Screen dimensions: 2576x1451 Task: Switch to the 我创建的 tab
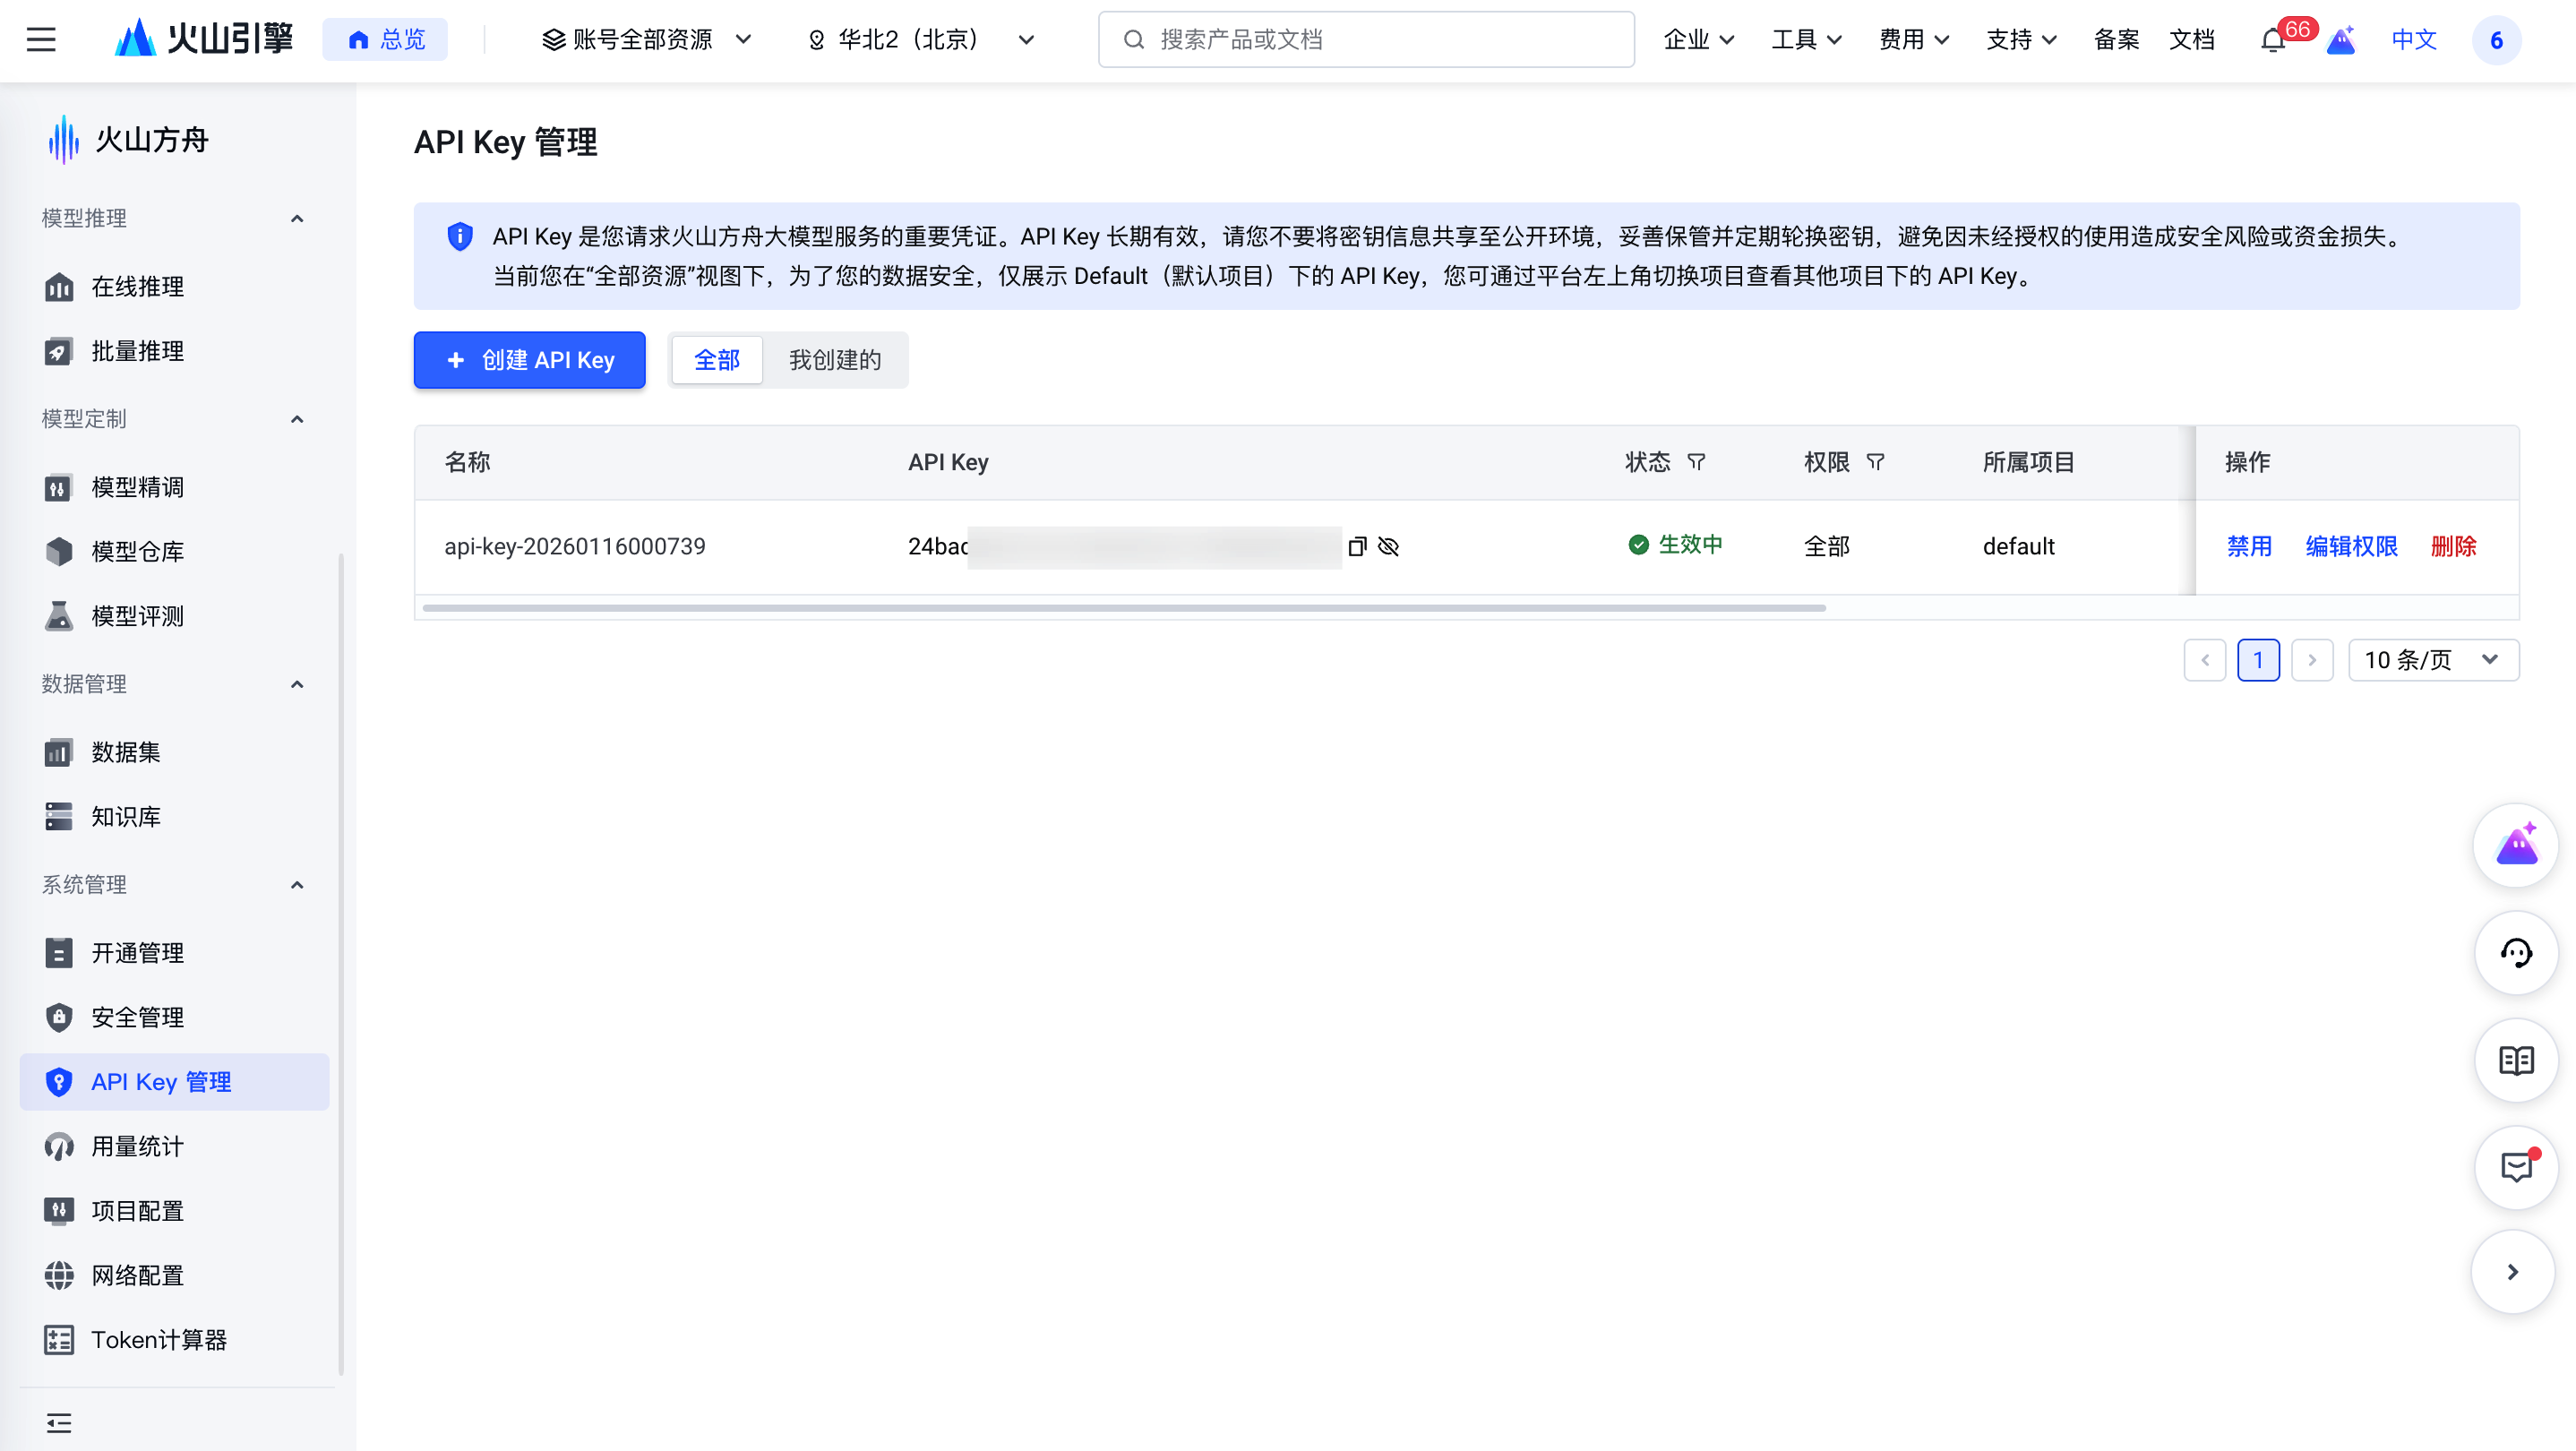(x=834, y=360)
